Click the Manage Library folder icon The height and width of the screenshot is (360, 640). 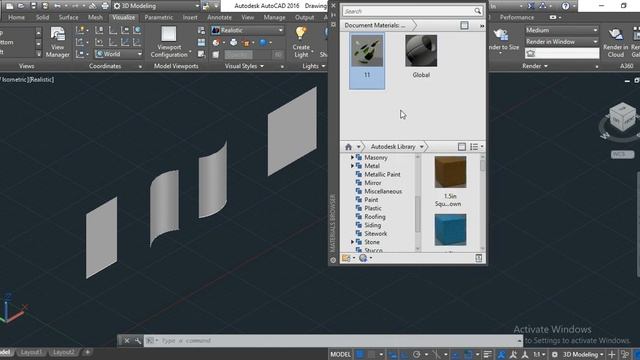346,258
